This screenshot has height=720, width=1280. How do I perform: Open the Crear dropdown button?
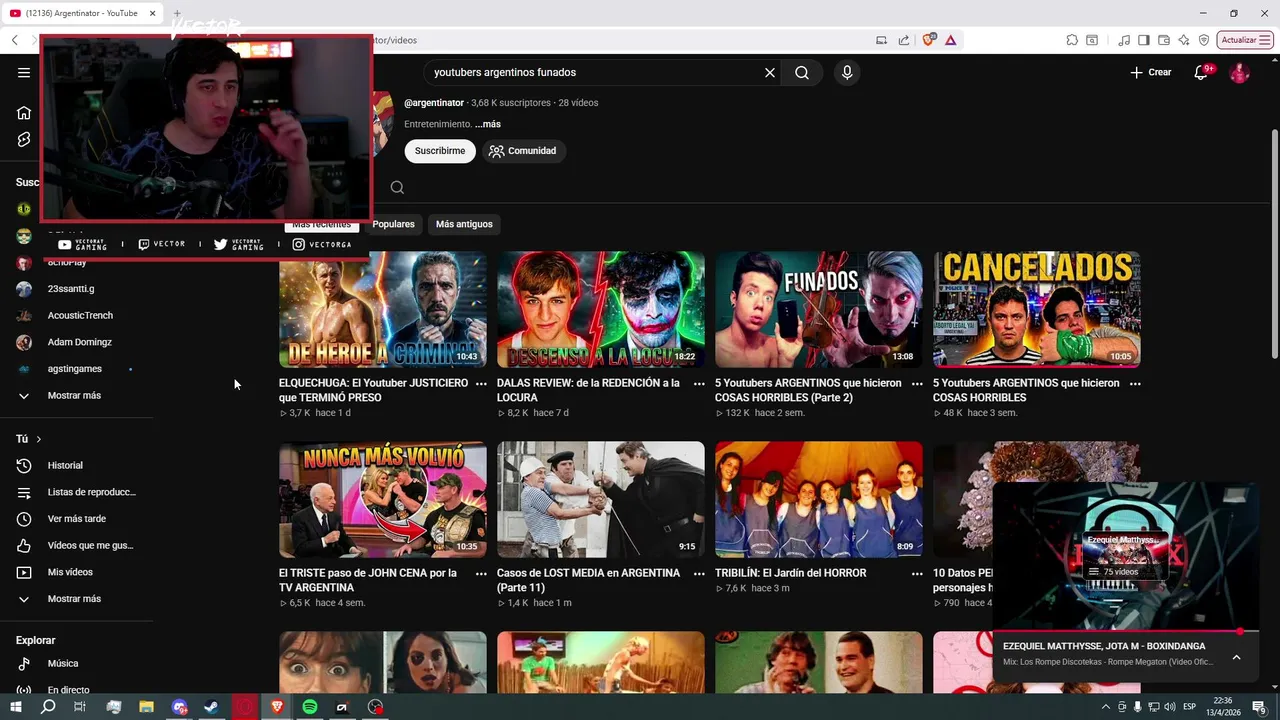pyautogui.click(x=1151, y=72)
